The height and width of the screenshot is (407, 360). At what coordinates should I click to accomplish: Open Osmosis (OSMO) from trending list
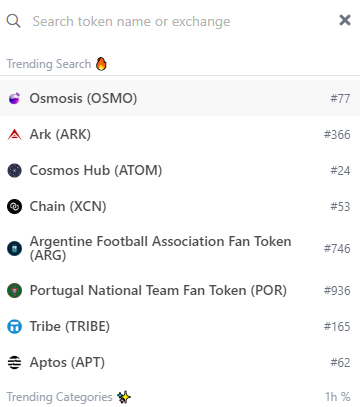pyautogui.click(x=180, y=98)
